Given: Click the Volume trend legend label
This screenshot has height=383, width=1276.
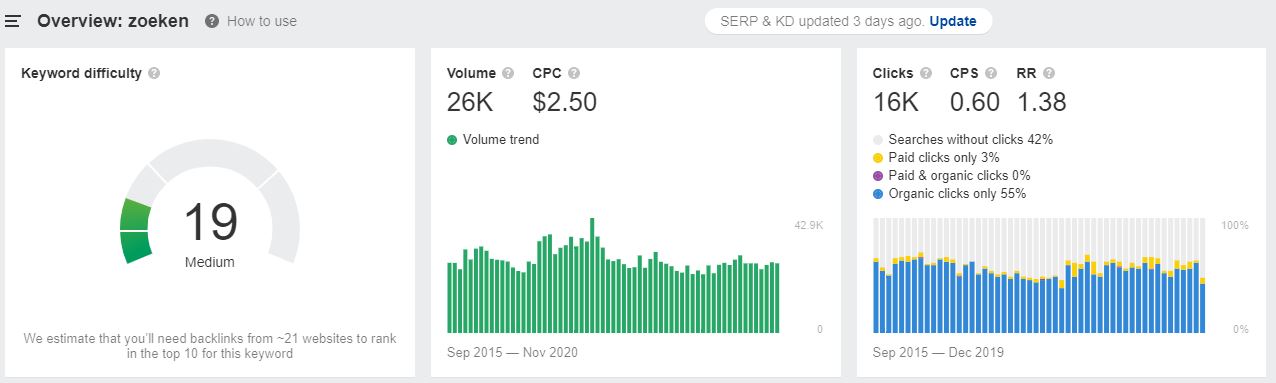Looking at the screenshot, I should tap(501, 140).
